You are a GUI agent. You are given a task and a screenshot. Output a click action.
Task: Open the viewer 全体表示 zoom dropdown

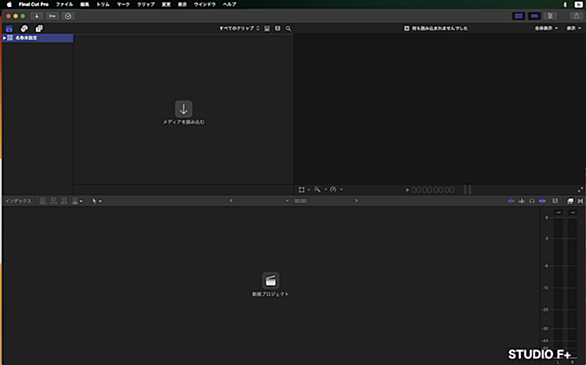click(546, 28)
